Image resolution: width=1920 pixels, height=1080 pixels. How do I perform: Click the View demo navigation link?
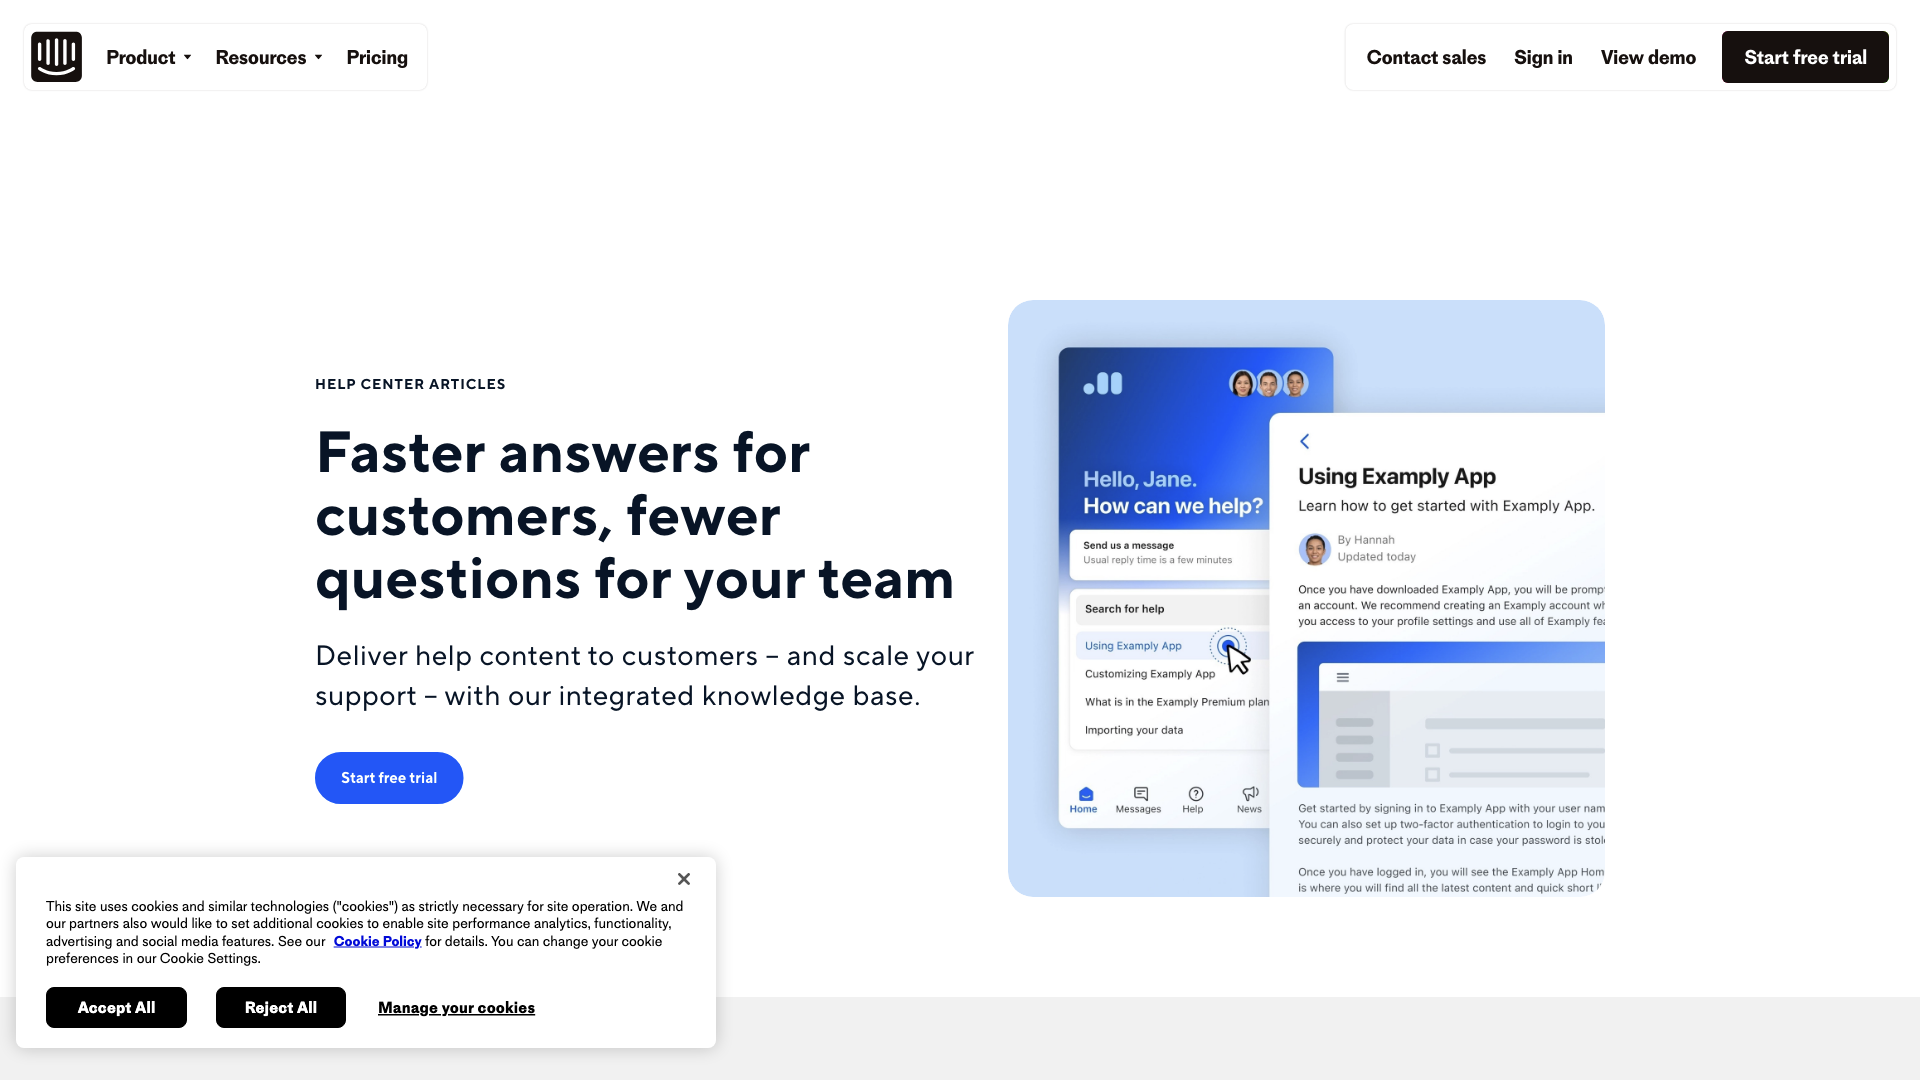[x=1647, y=57]
